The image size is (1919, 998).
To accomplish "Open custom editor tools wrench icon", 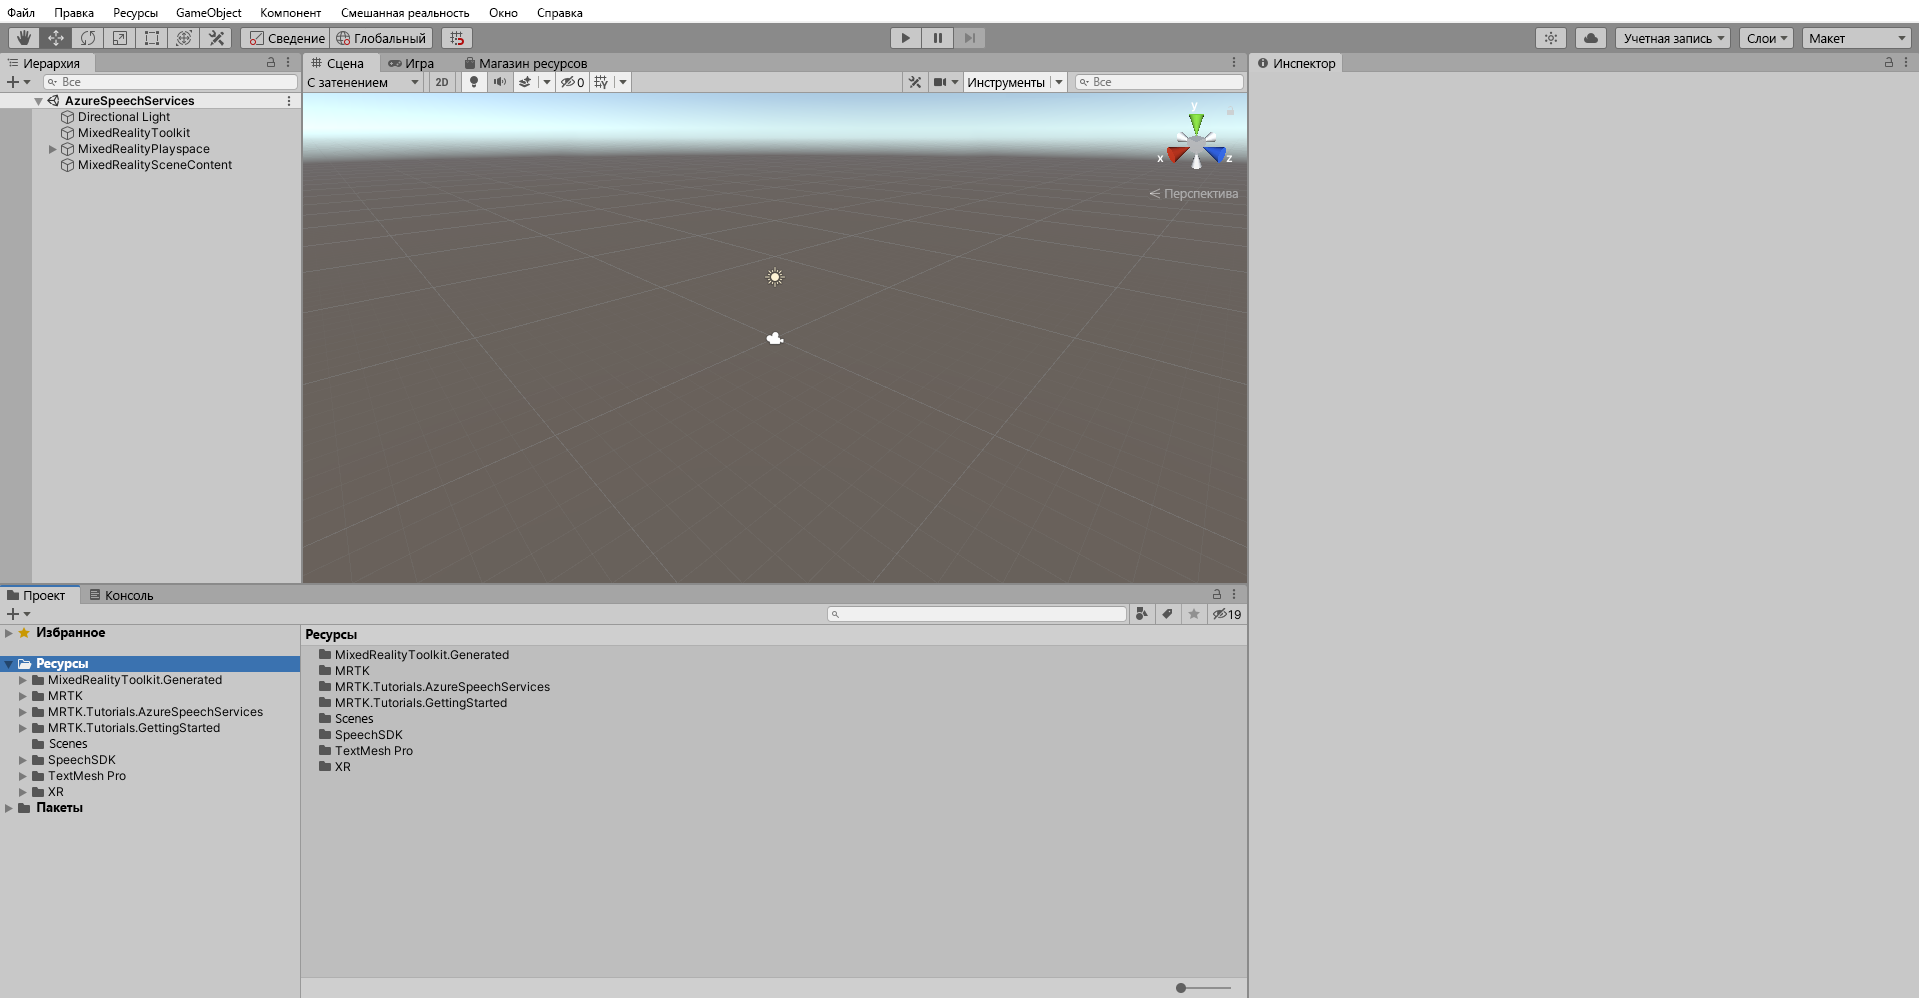I will coord(216,38).
